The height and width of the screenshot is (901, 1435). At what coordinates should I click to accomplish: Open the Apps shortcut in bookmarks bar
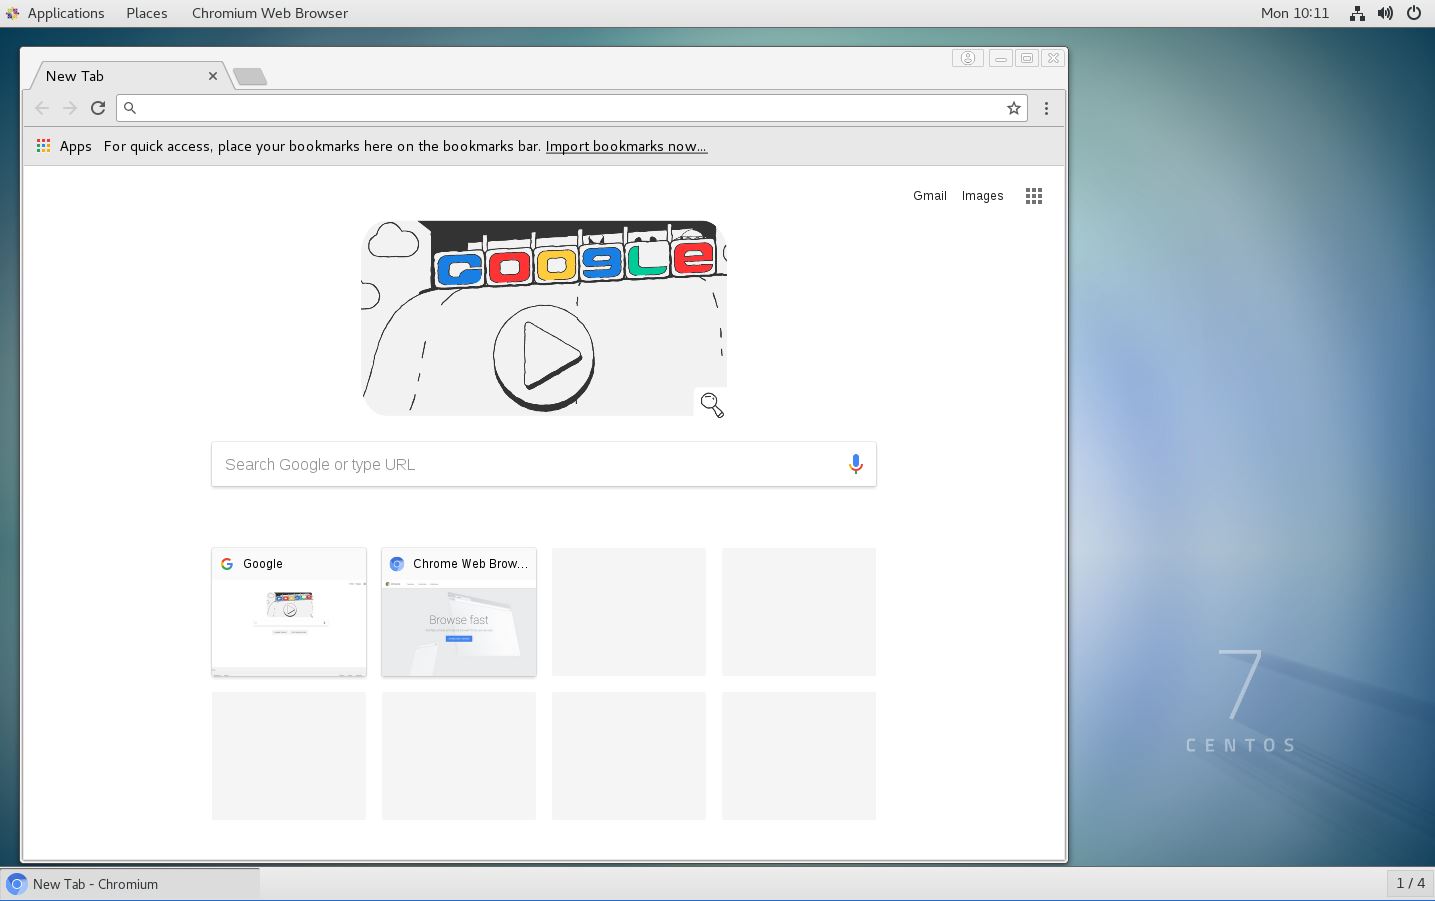tap(64, 146)
